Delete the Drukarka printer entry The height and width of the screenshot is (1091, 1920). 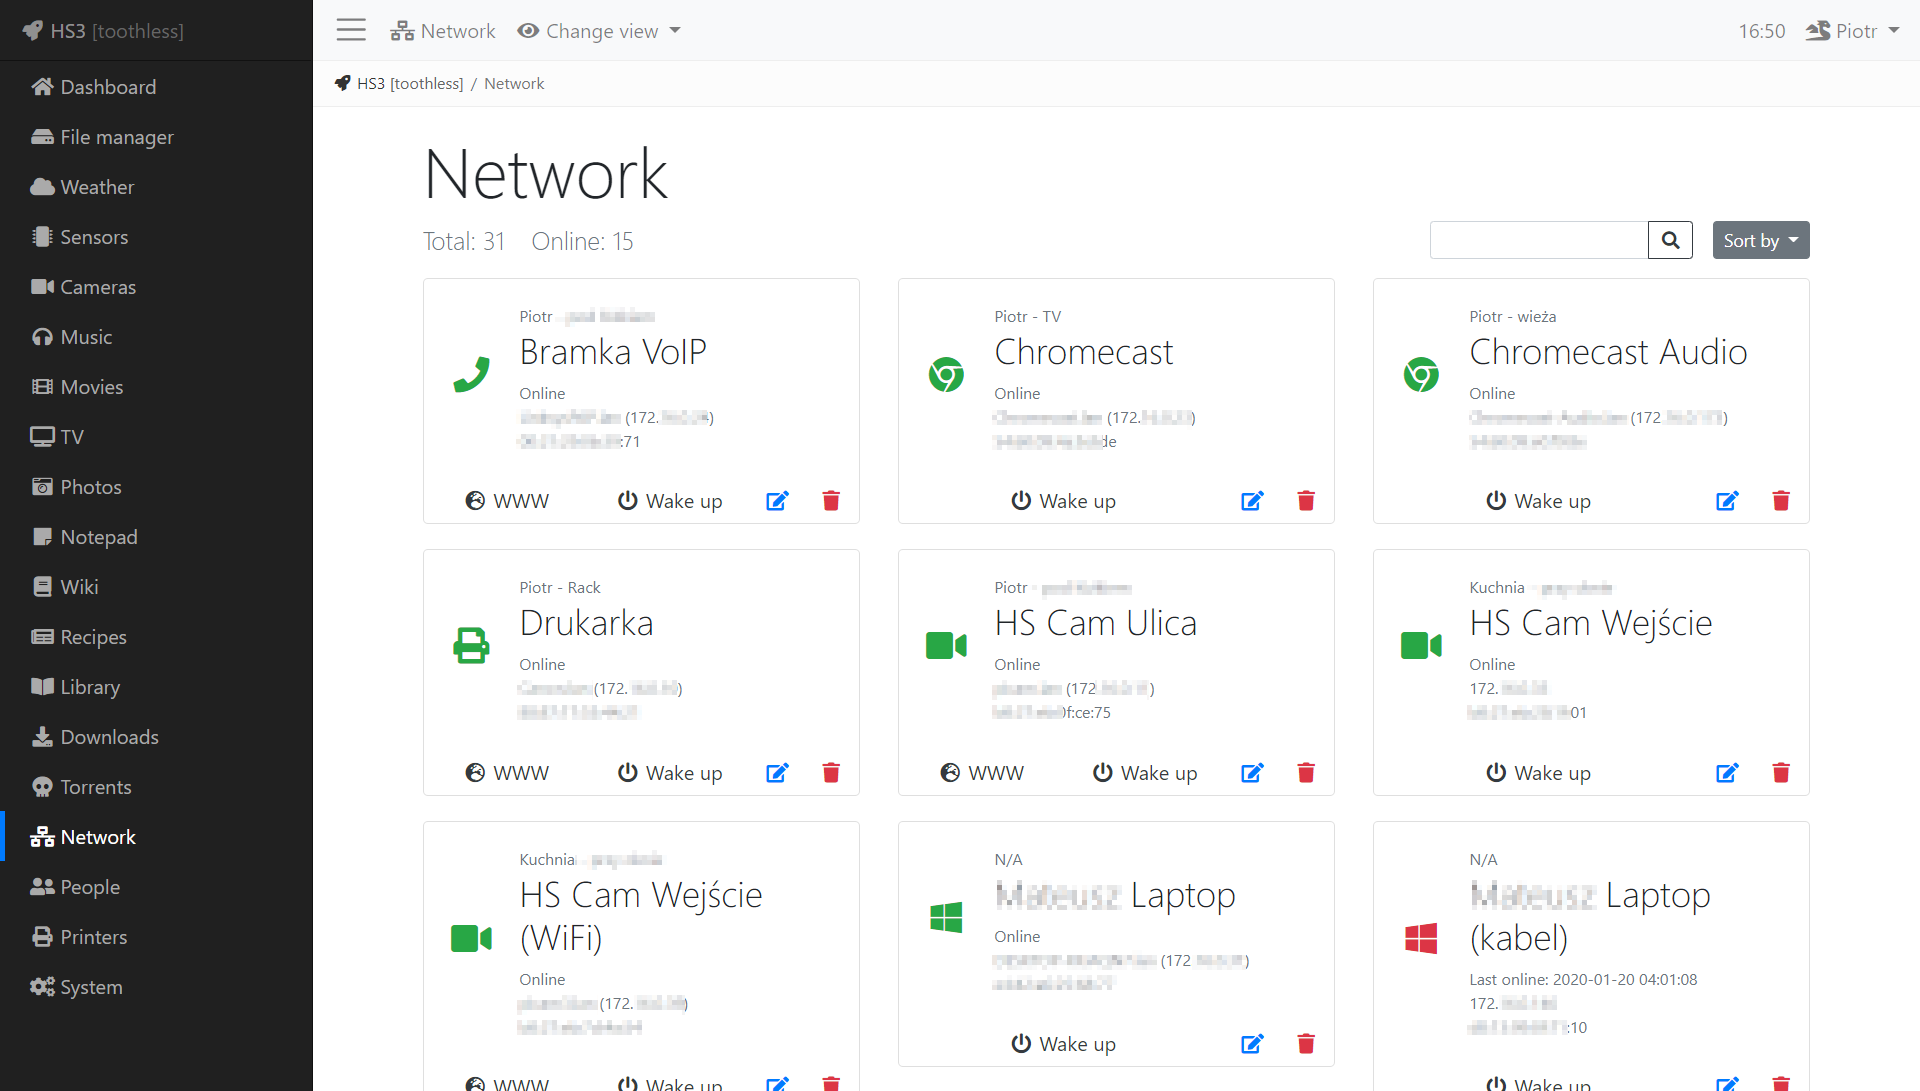pos(831,773)
